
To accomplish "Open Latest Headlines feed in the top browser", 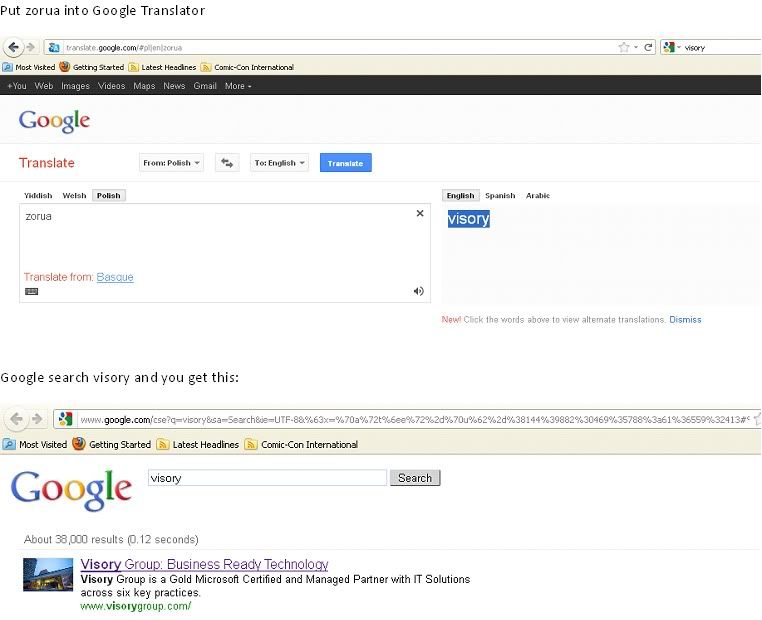I will click(162, 67).
